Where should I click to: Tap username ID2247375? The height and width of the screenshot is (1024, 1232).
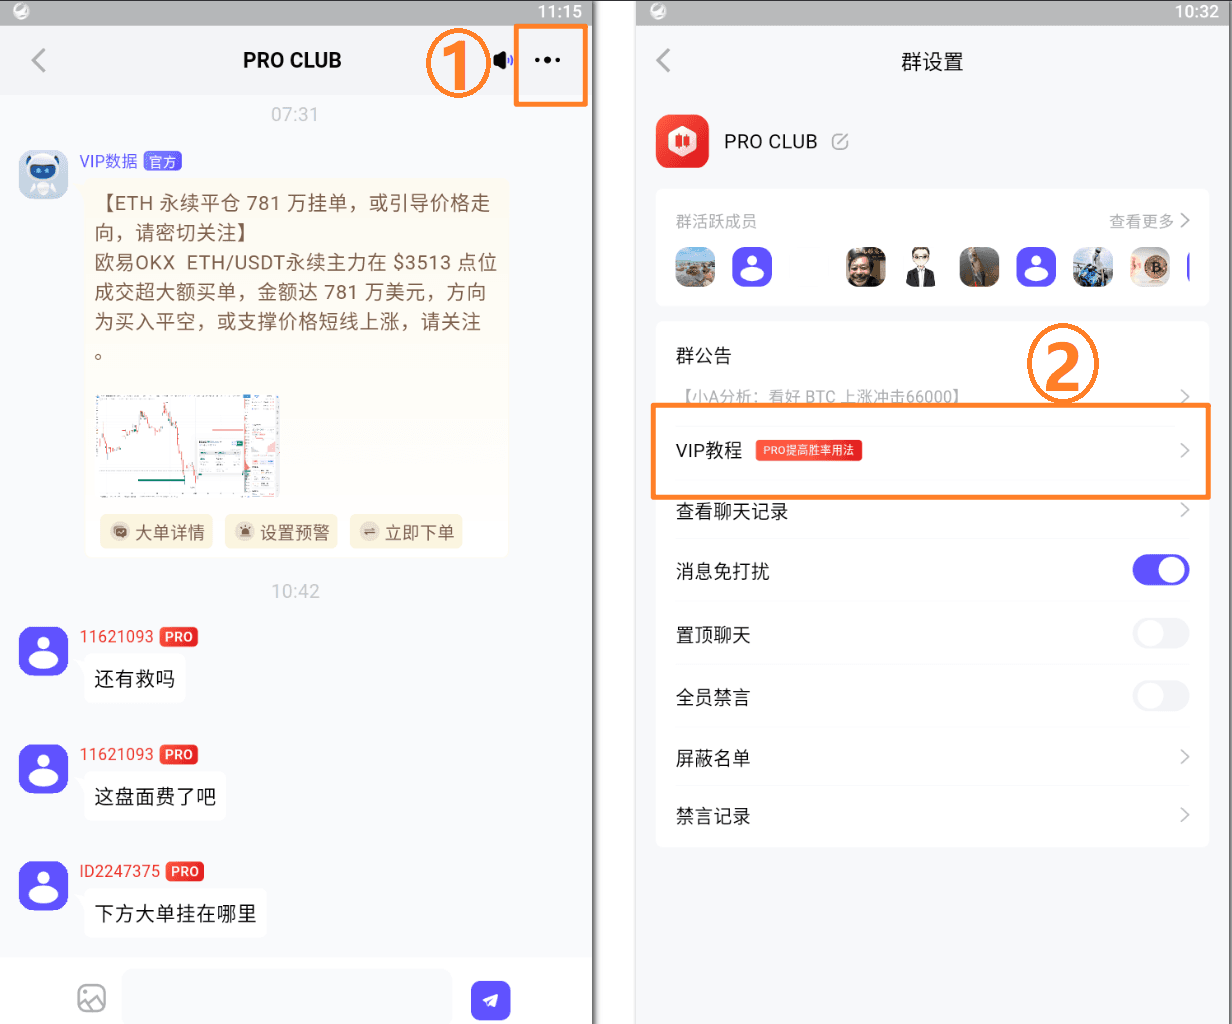point(120,871)
